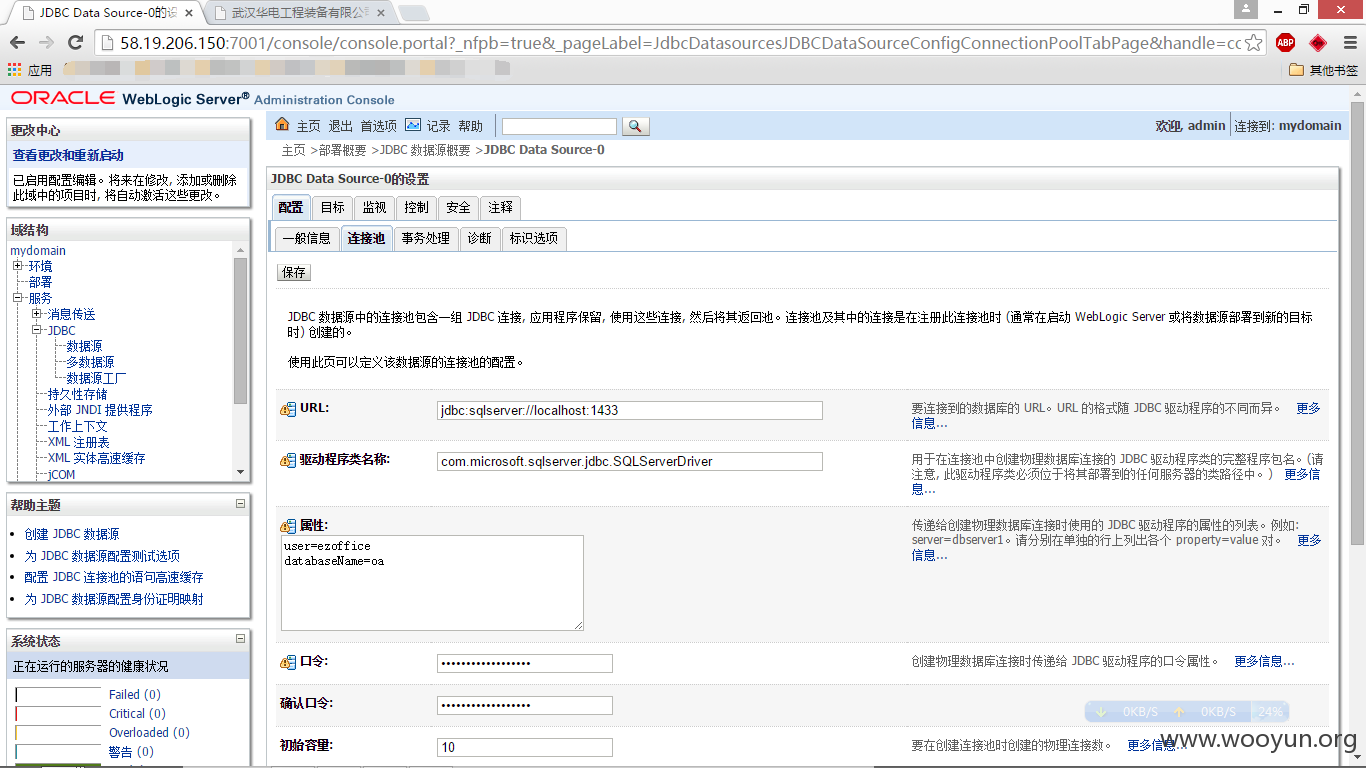This screenshot has width=1366, height=768.
Task: Click the URL input field
Action: pyautogui.click(x=630, y=410)
